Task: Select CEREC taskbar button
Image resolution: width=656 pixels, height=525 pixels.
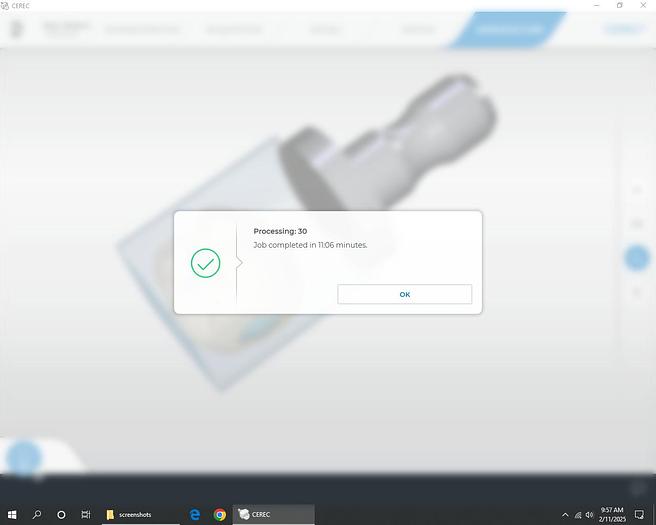Action: 273,515
